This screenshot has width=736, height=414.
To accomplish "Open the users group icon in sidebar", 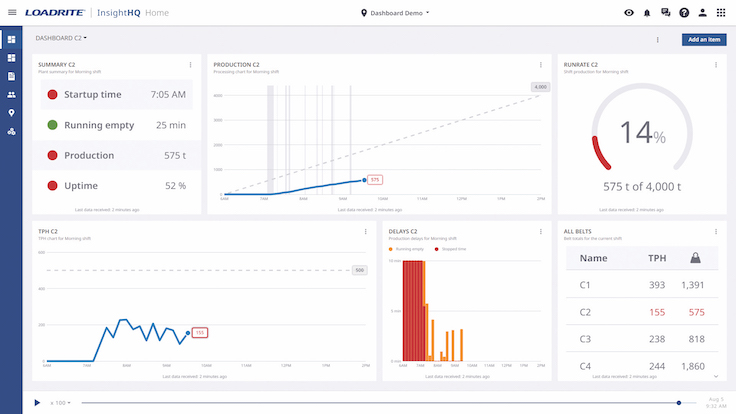I will tap(11, 94).
